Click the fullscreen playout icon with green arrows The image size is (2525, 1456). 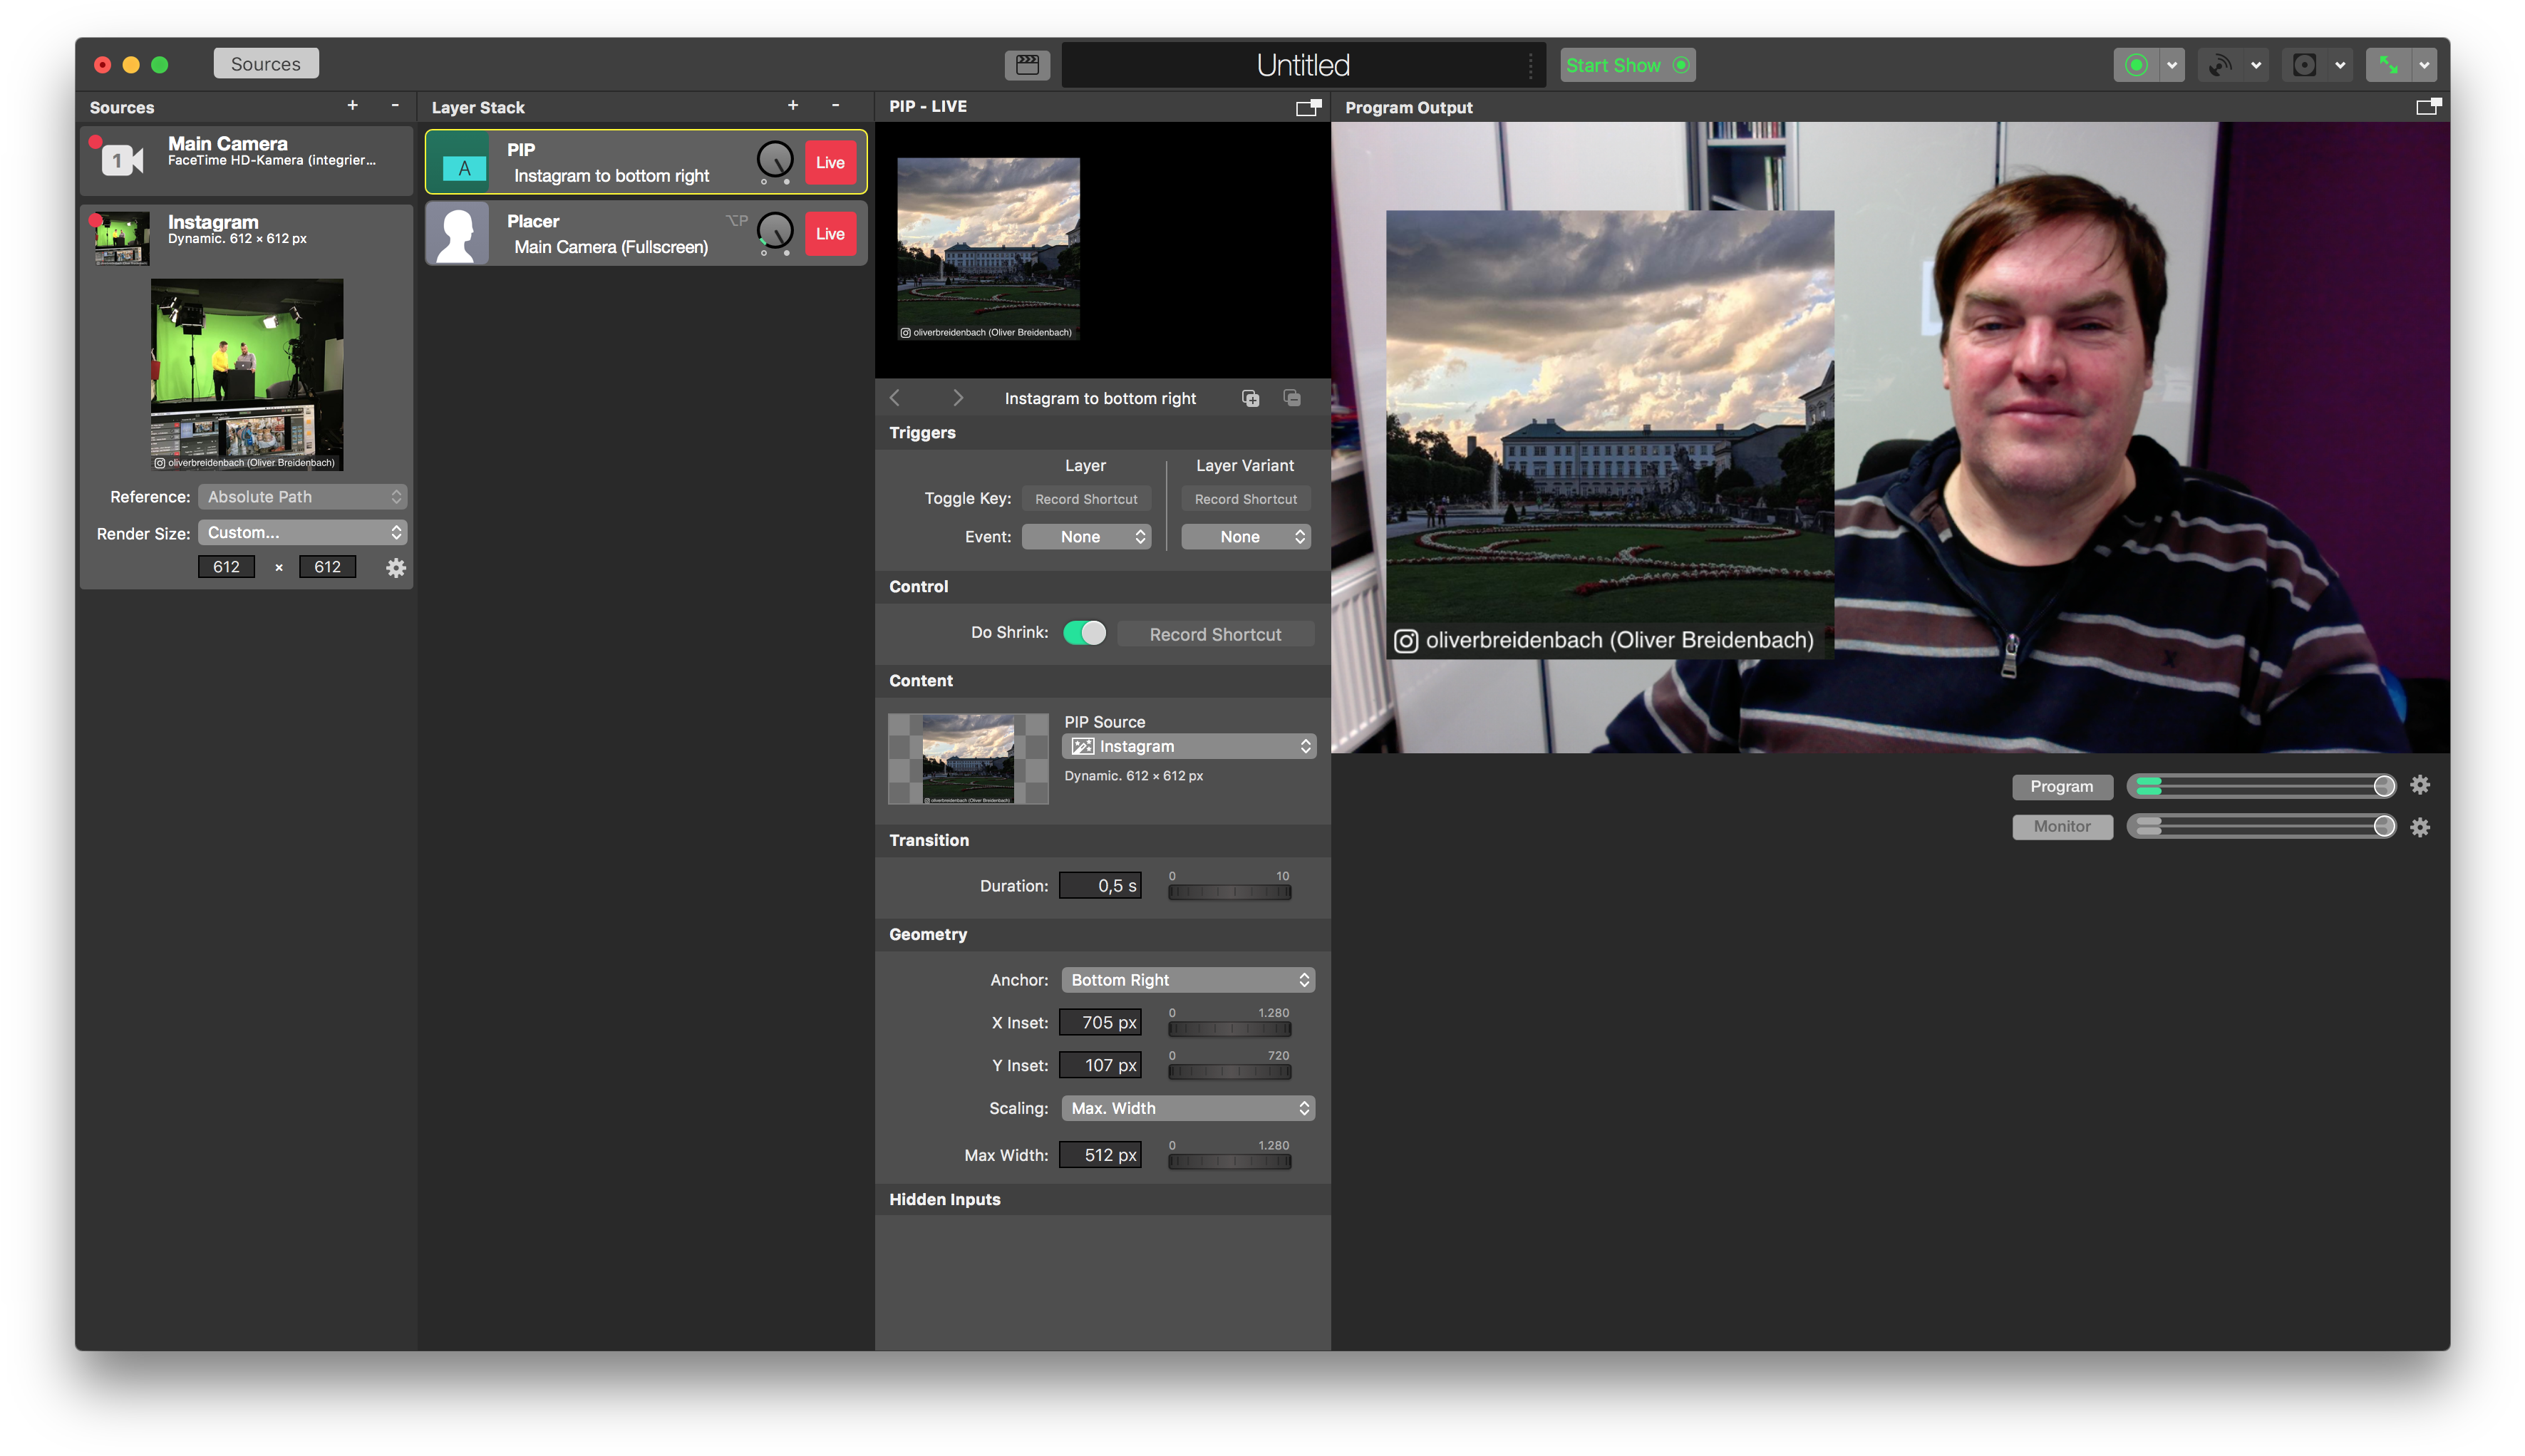click(x=2389, y=64)
